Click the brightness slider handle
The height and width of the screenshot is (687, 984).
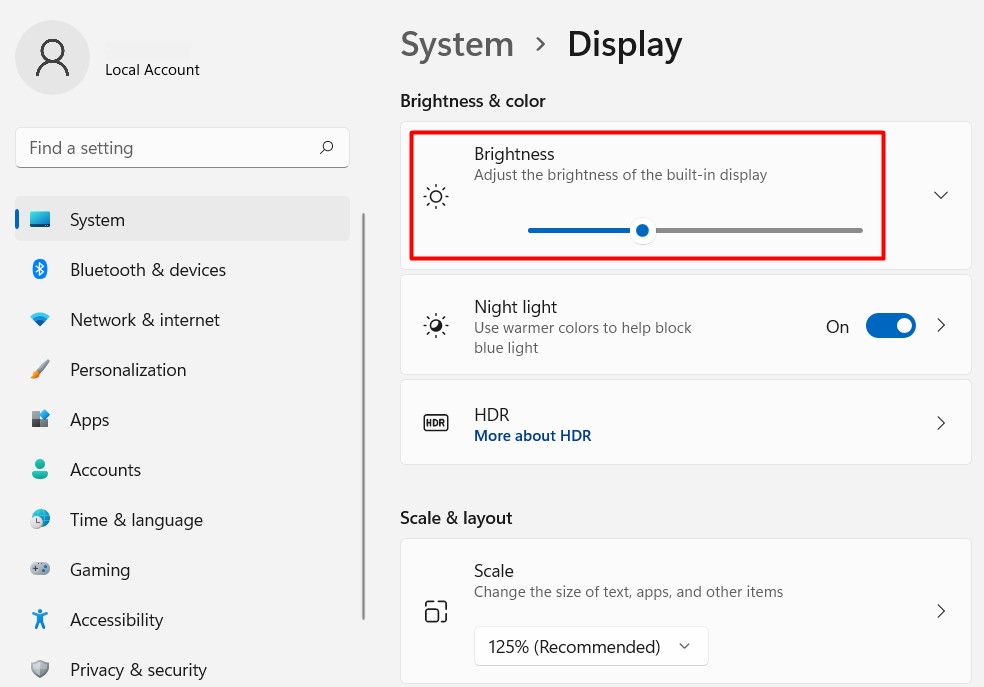click(x=643, y=231)
